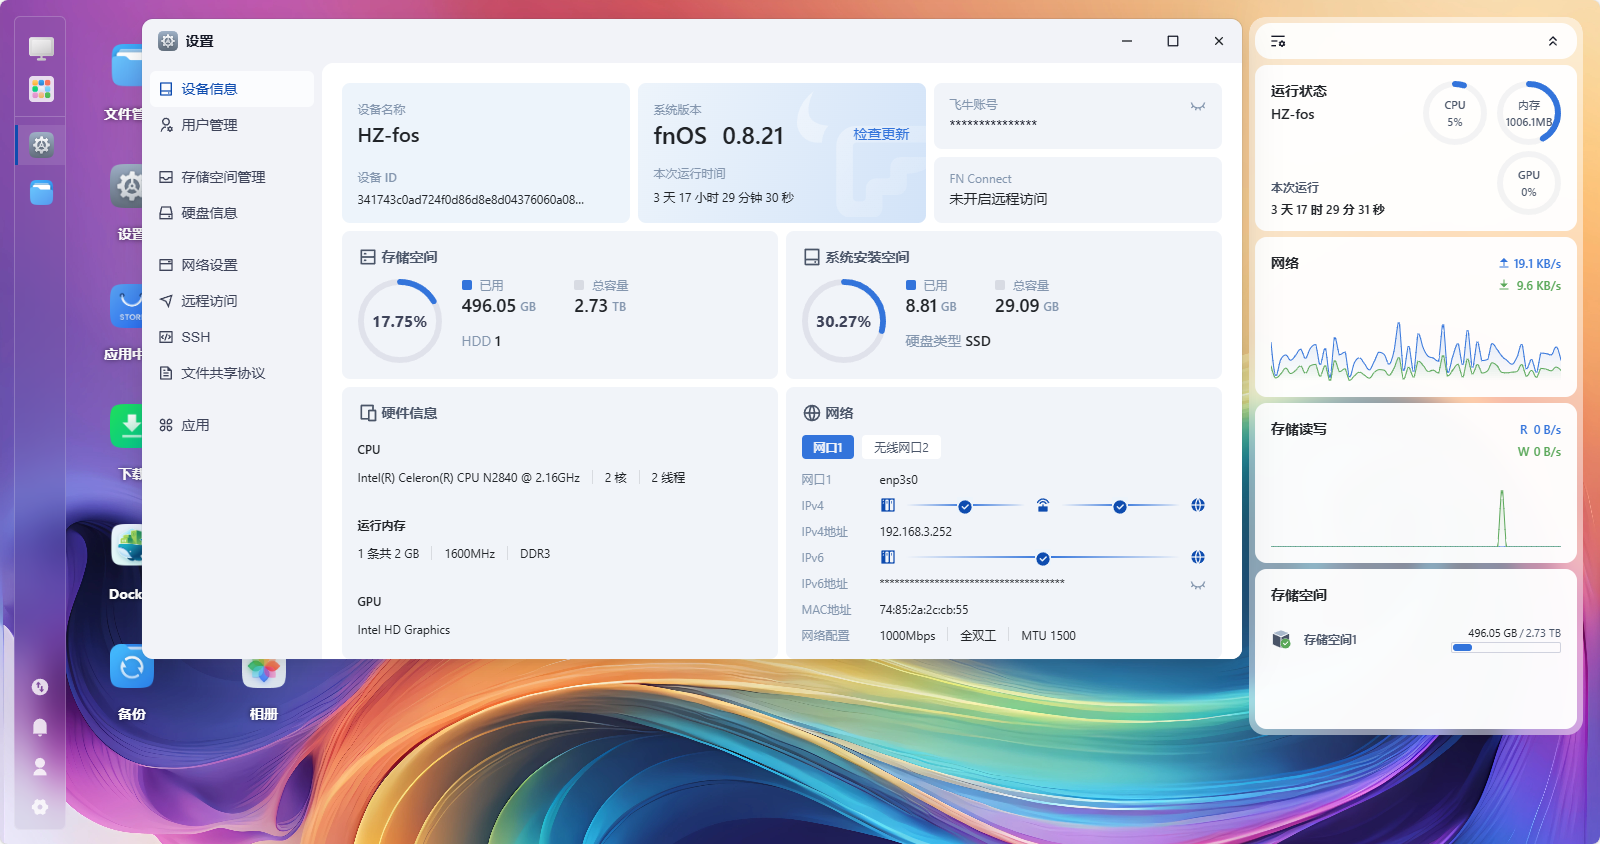The width and height of the screenshot is (1600, 844).
Task: Launch the Docker desktop app icon
Action: [x=127, y=546]
